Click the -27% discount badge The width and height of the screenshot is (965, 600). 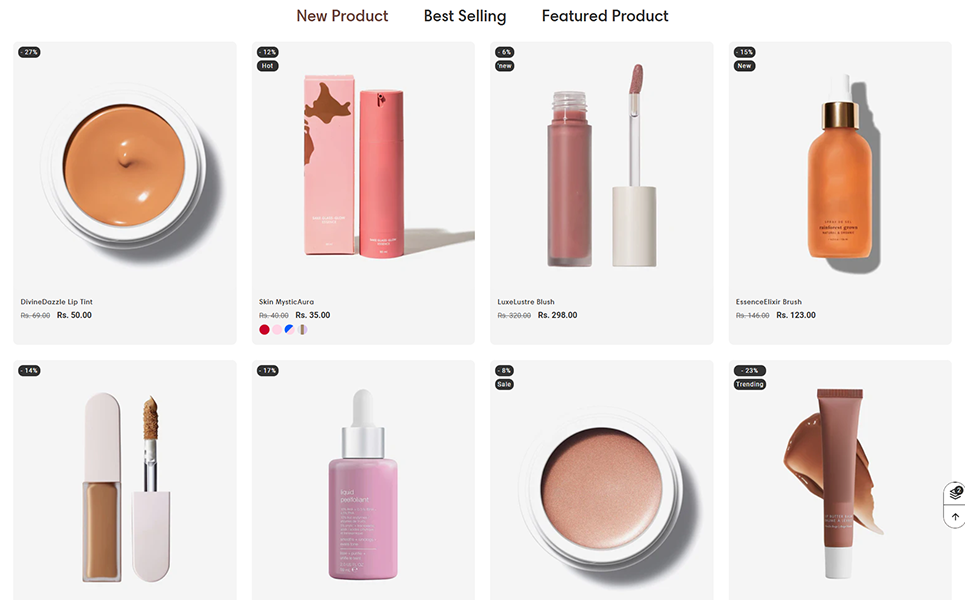coord(29,52)
